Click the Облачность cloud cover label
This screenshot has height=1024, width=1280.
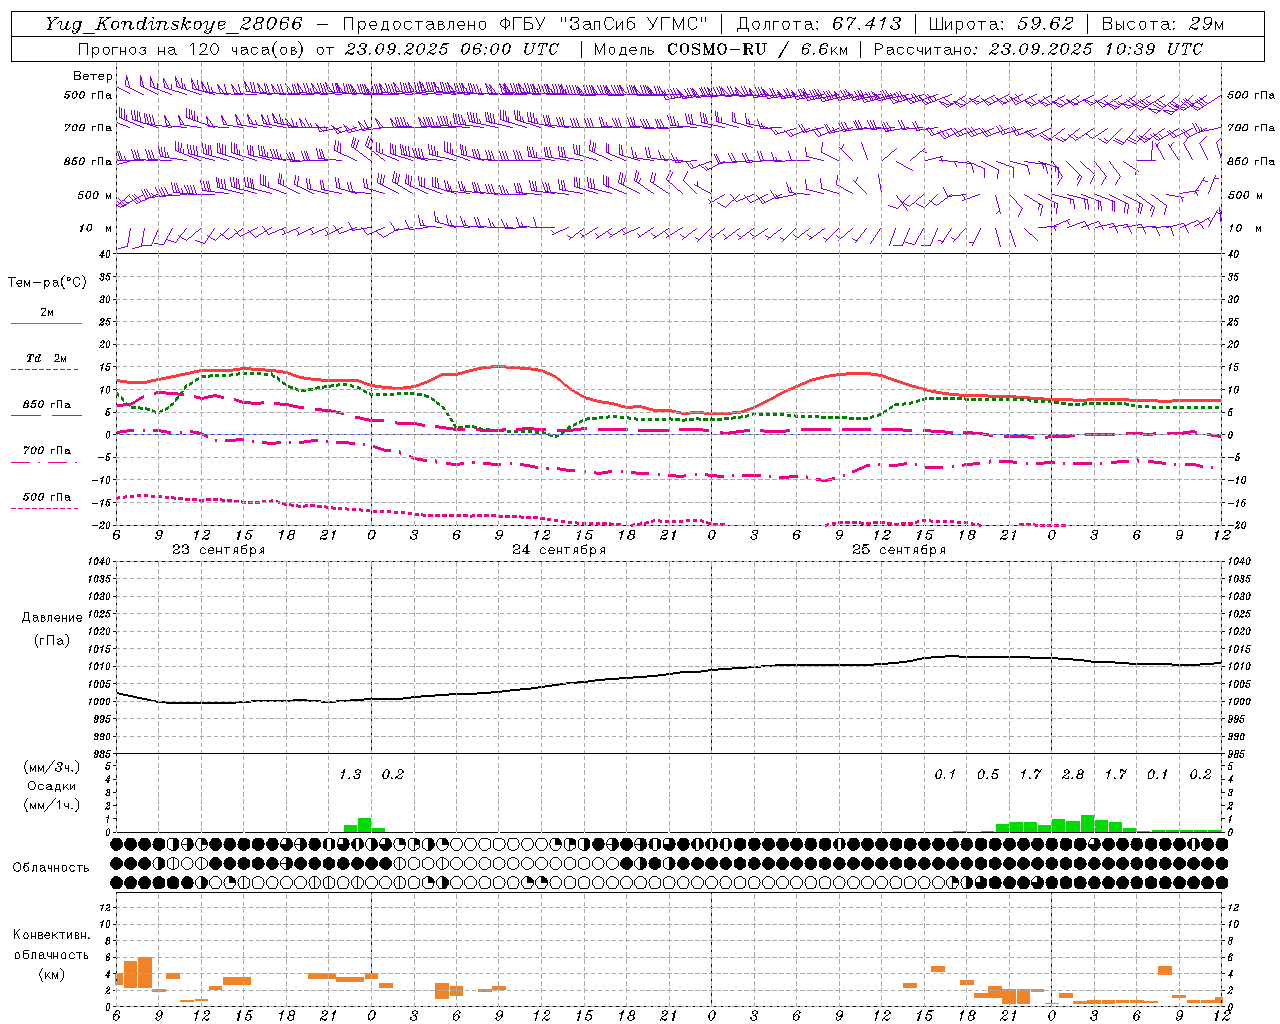tap(51, 867)
